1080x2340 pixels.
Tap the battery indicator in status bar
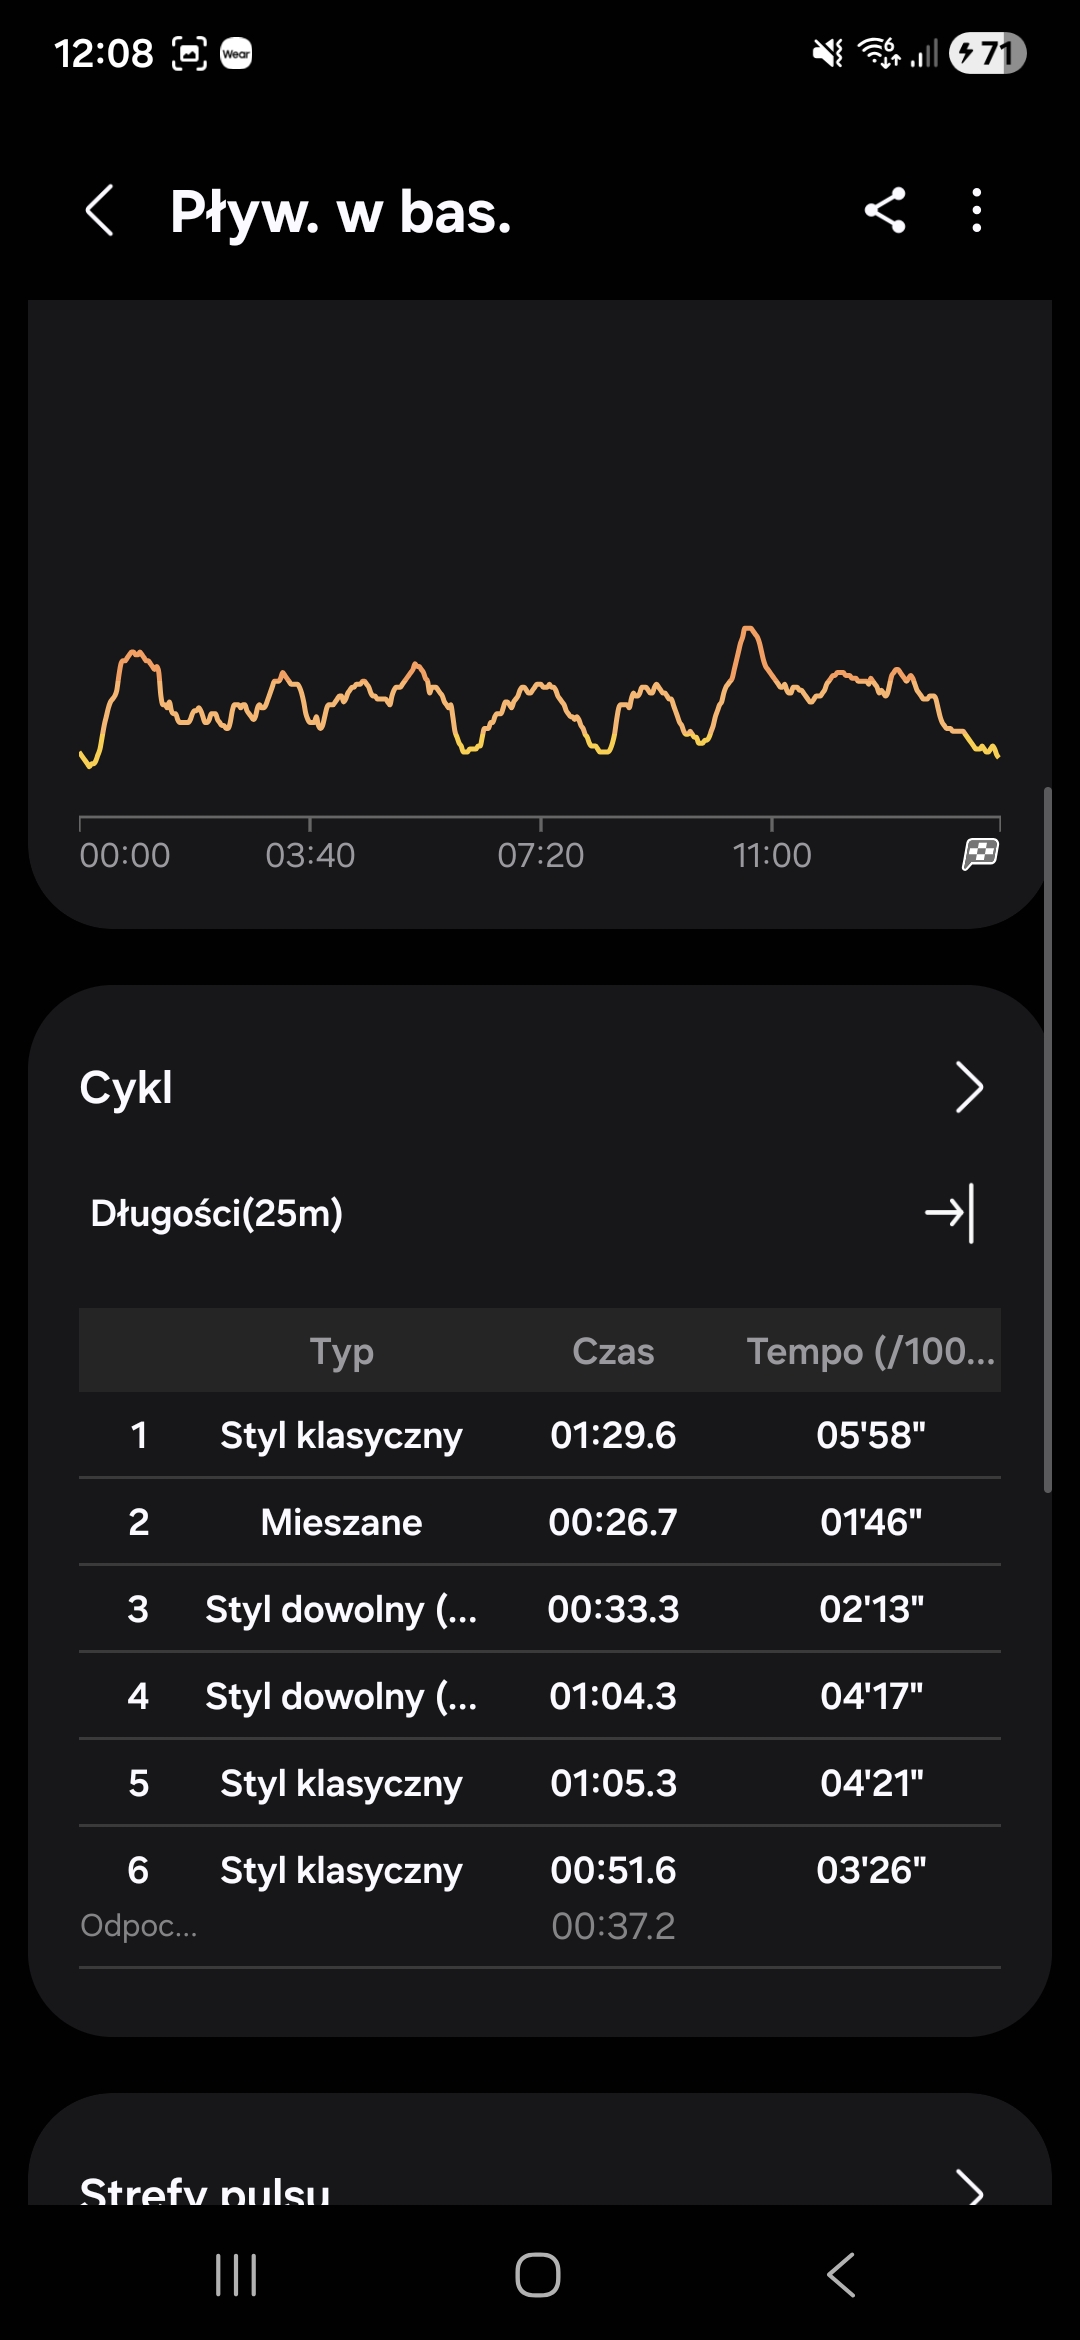click(x=987, y=53)
